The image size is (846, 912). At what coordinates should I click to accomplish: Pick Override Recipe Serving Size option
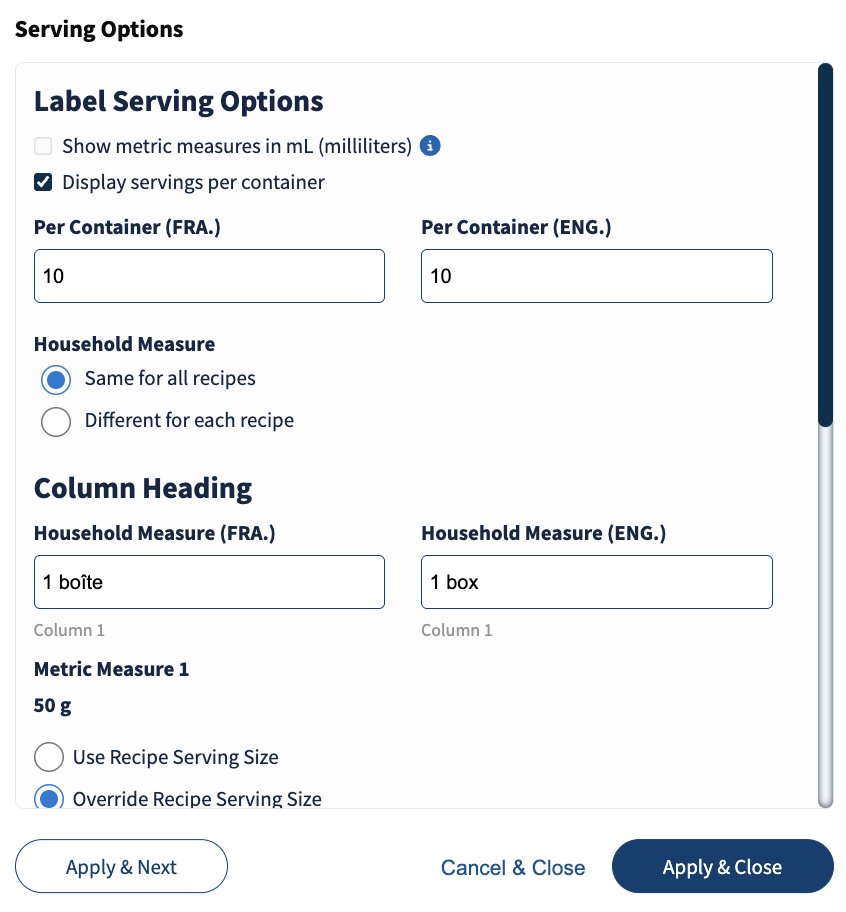49,798
